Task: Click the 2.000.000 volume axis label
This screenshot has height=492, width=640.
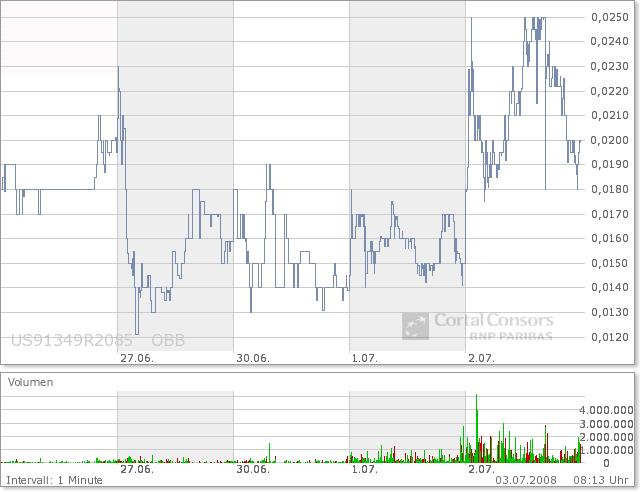Action: (x=606, y=437)
